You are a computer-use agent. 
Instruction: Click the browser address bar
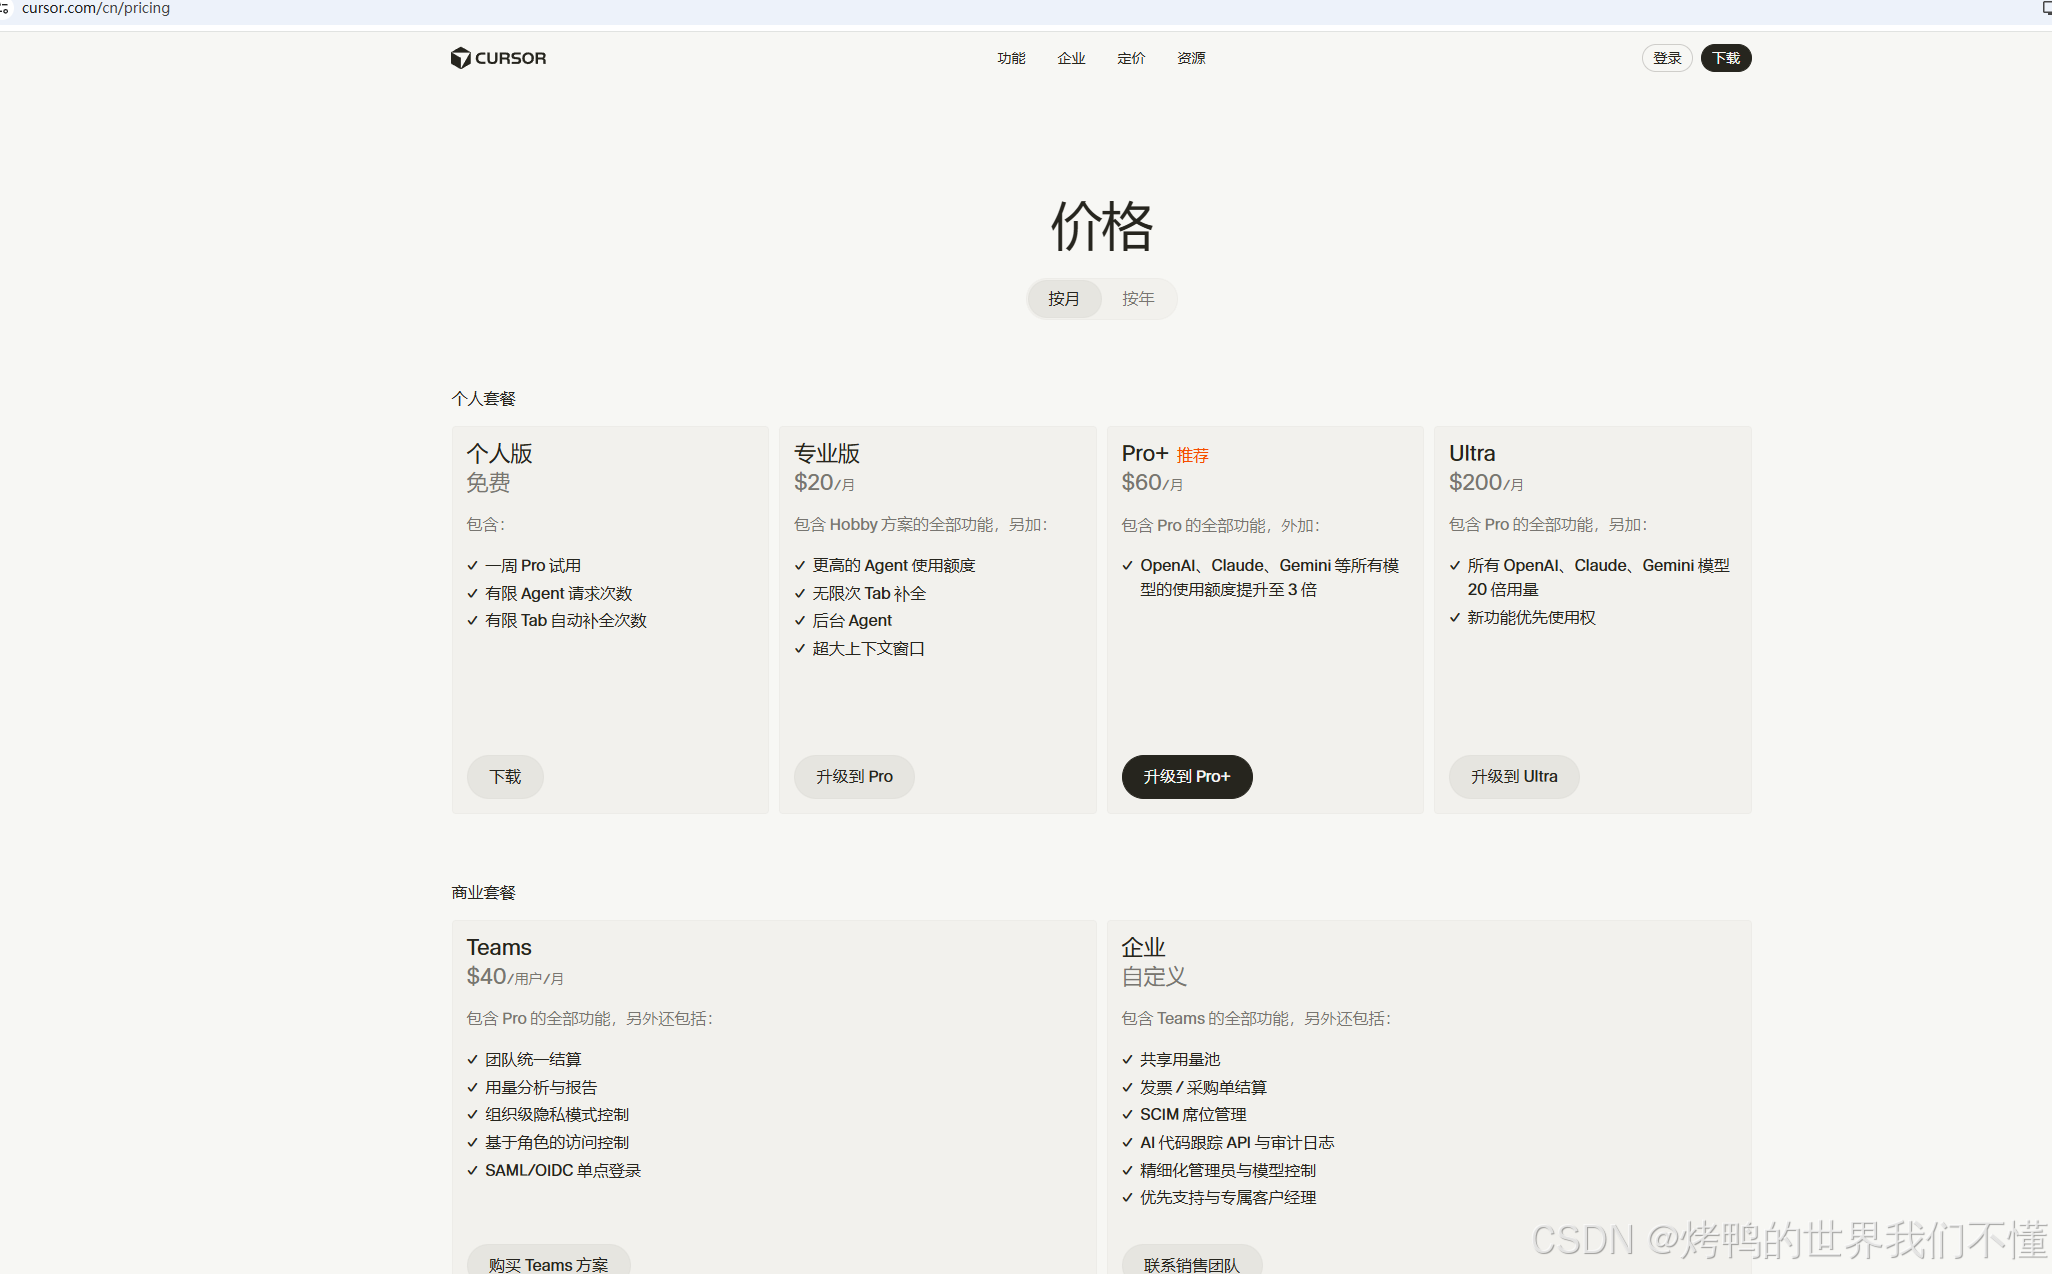[x=95, y=8]
